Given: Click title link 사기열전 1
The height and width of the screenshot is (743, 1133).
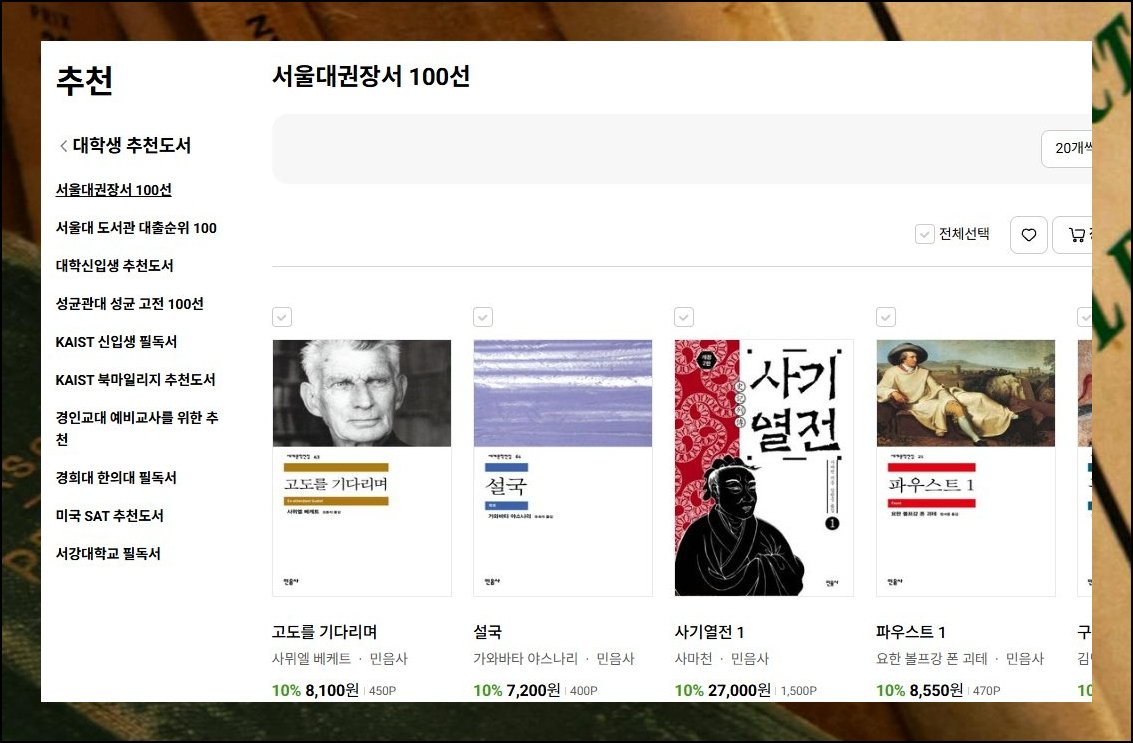Looking at the screenshot, I should click(x=710, y=632).
